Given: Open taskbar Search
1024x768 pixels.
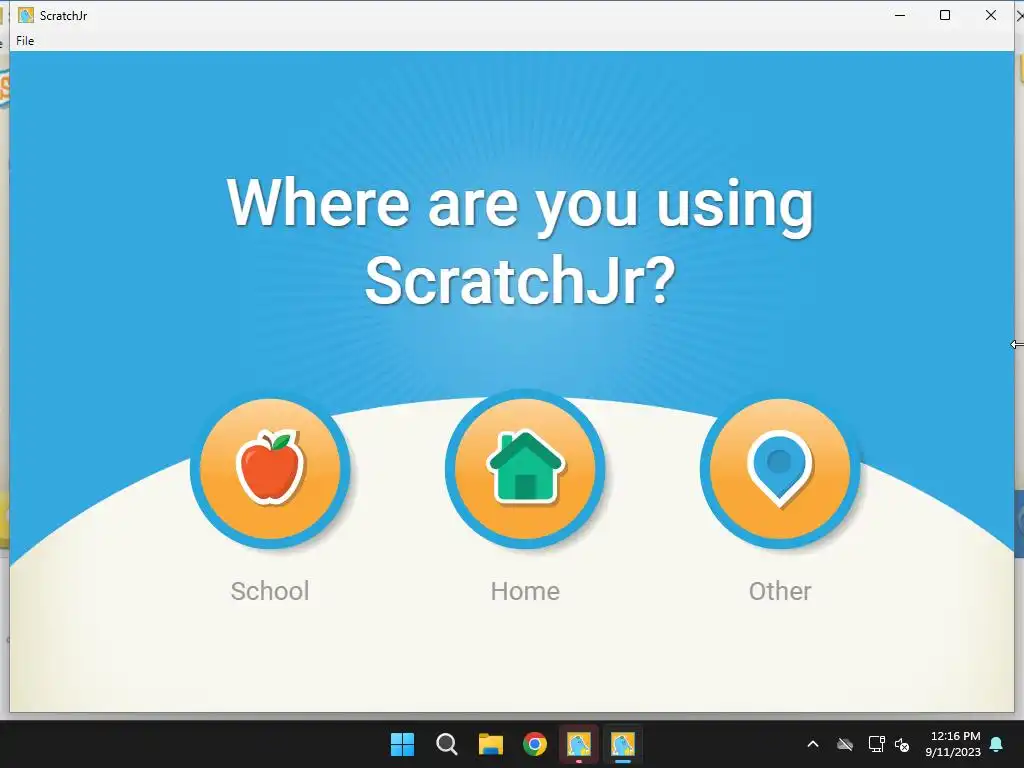Looking at the screenshot, I should [x=447, y=744].
